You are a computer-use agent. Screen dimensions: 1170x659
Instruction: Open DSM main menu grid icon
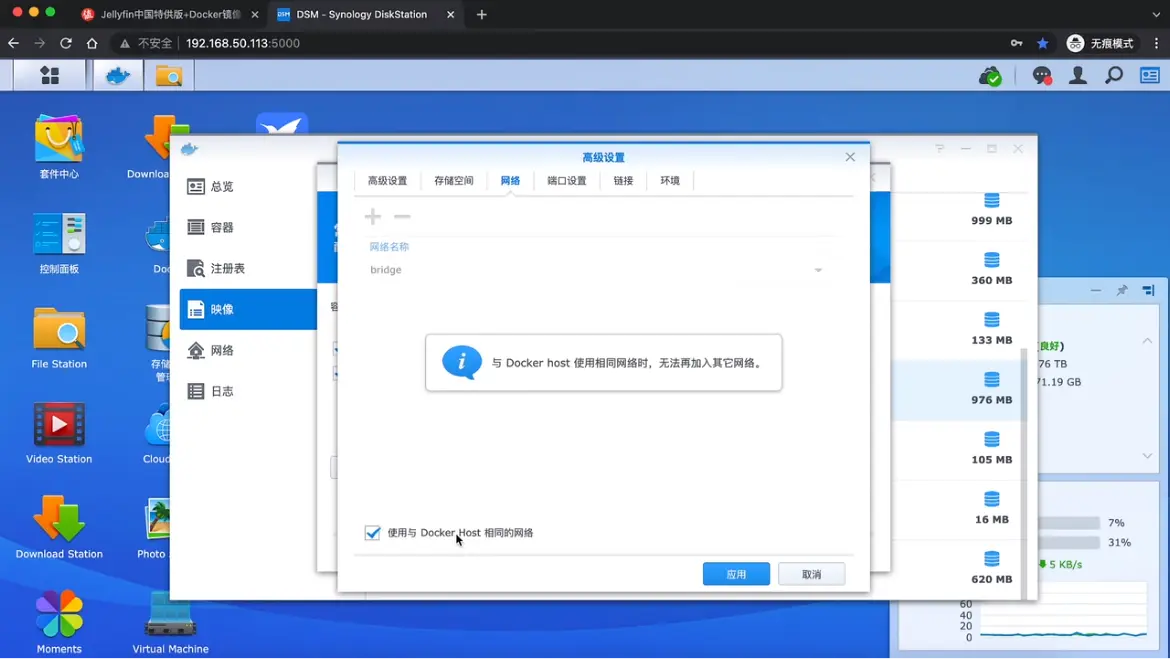[x=49, y=76]
